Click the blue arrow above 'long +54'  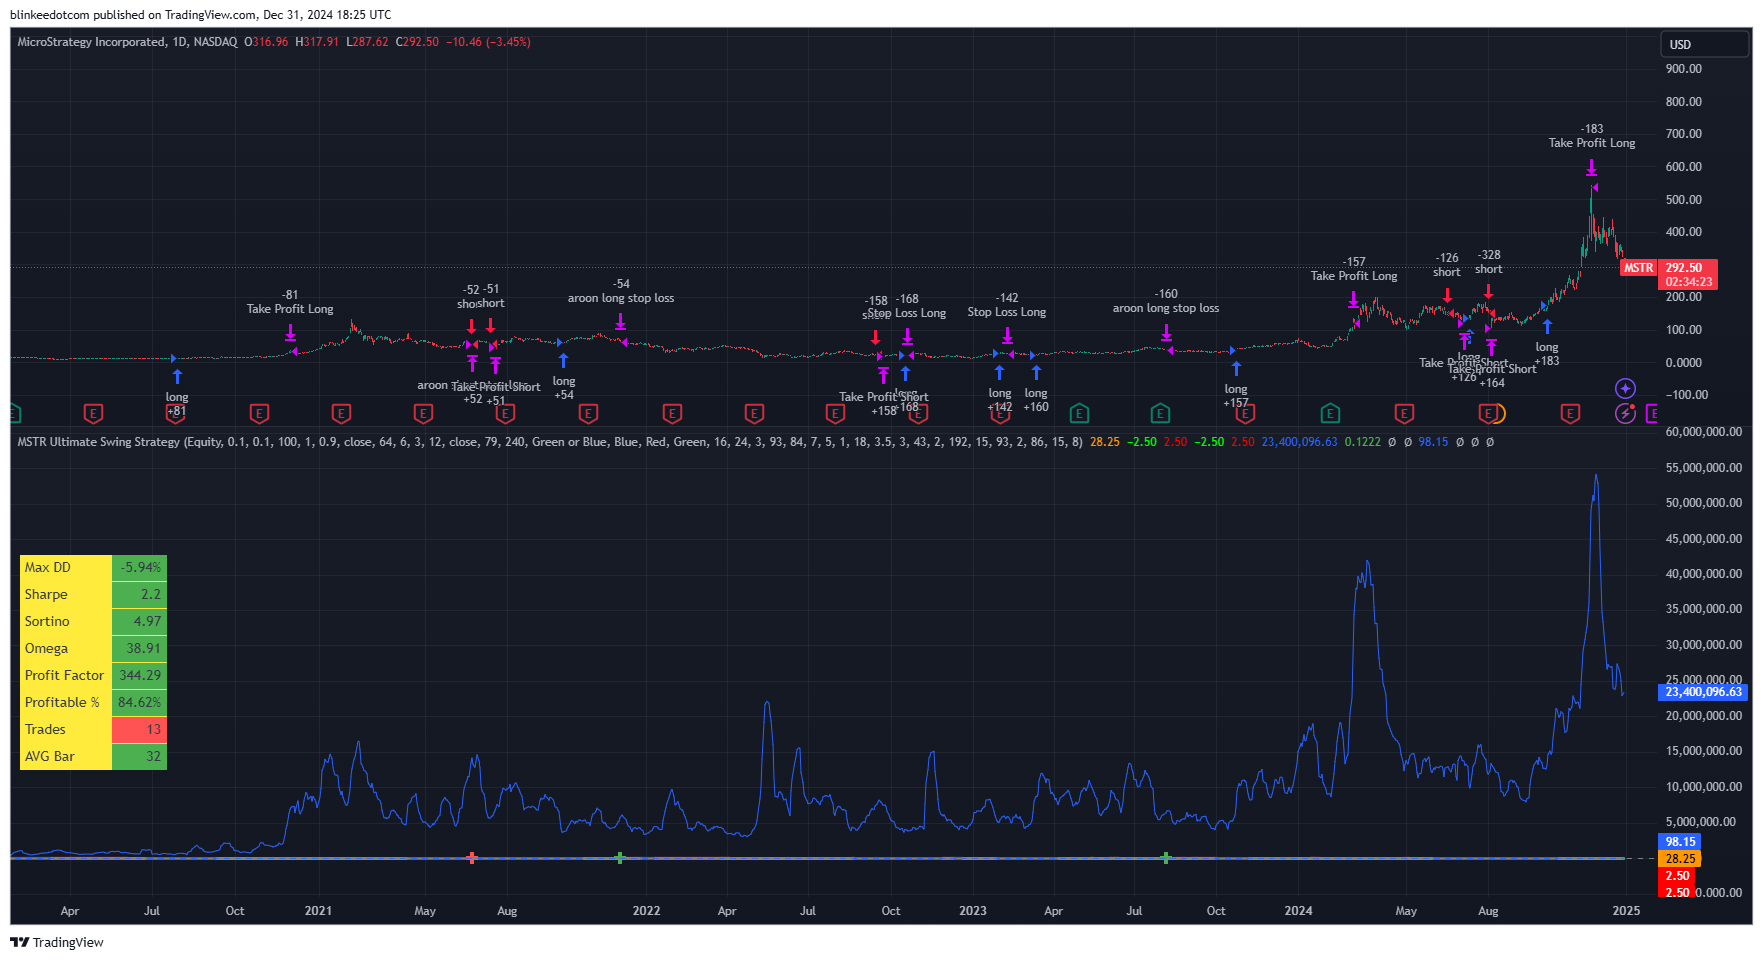pyautogui.click(x=563, y=360)
